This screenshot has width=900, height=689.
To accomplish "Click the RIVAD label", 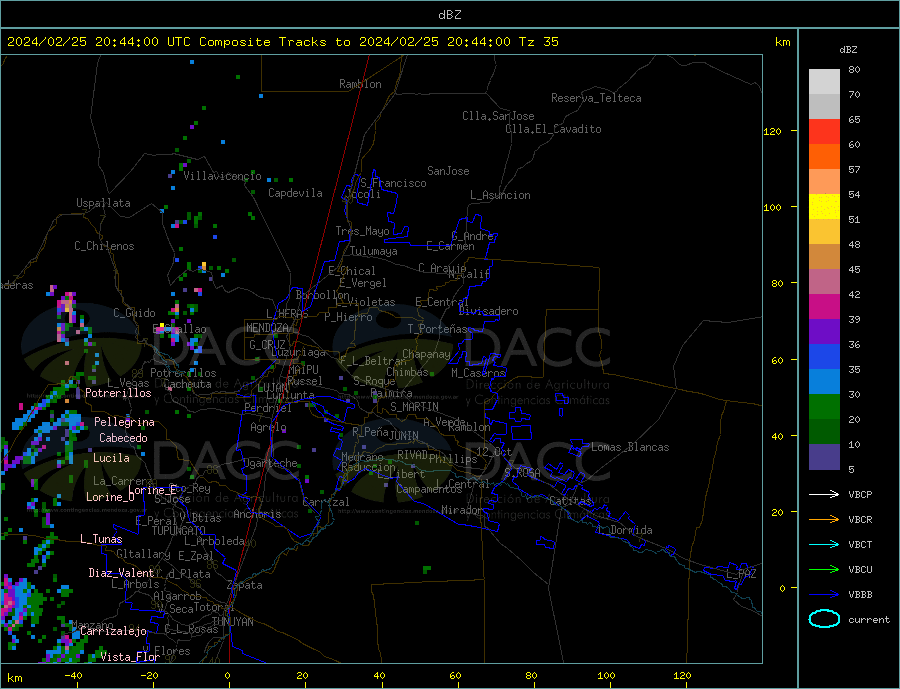I will 412,455.
